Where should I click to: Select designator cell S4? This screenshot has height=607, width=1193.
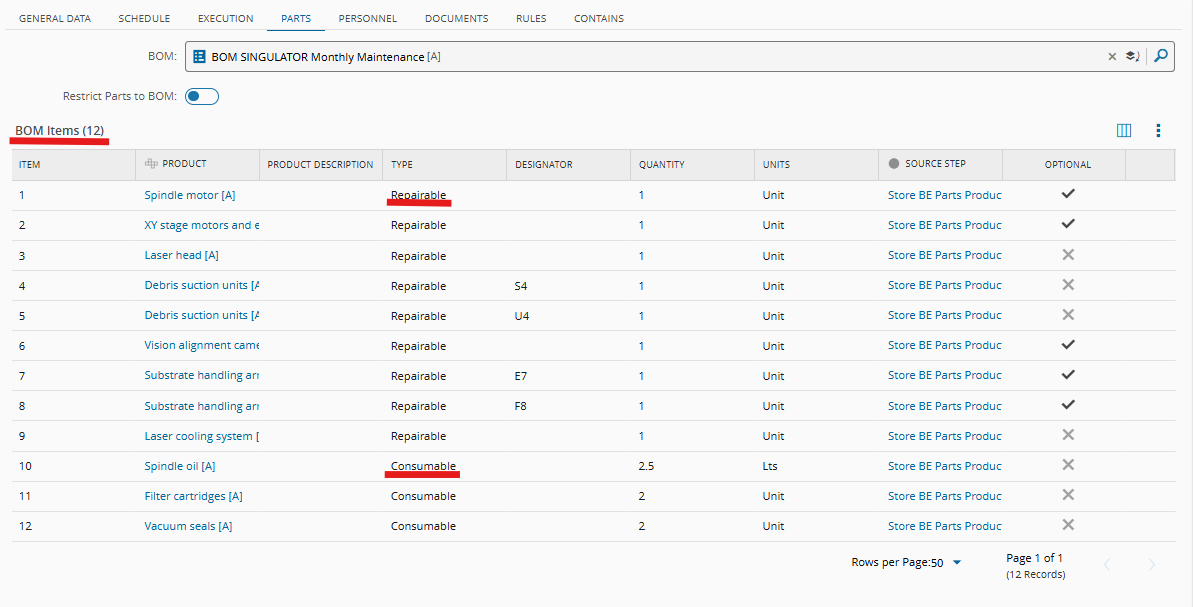tap(521, 286)
